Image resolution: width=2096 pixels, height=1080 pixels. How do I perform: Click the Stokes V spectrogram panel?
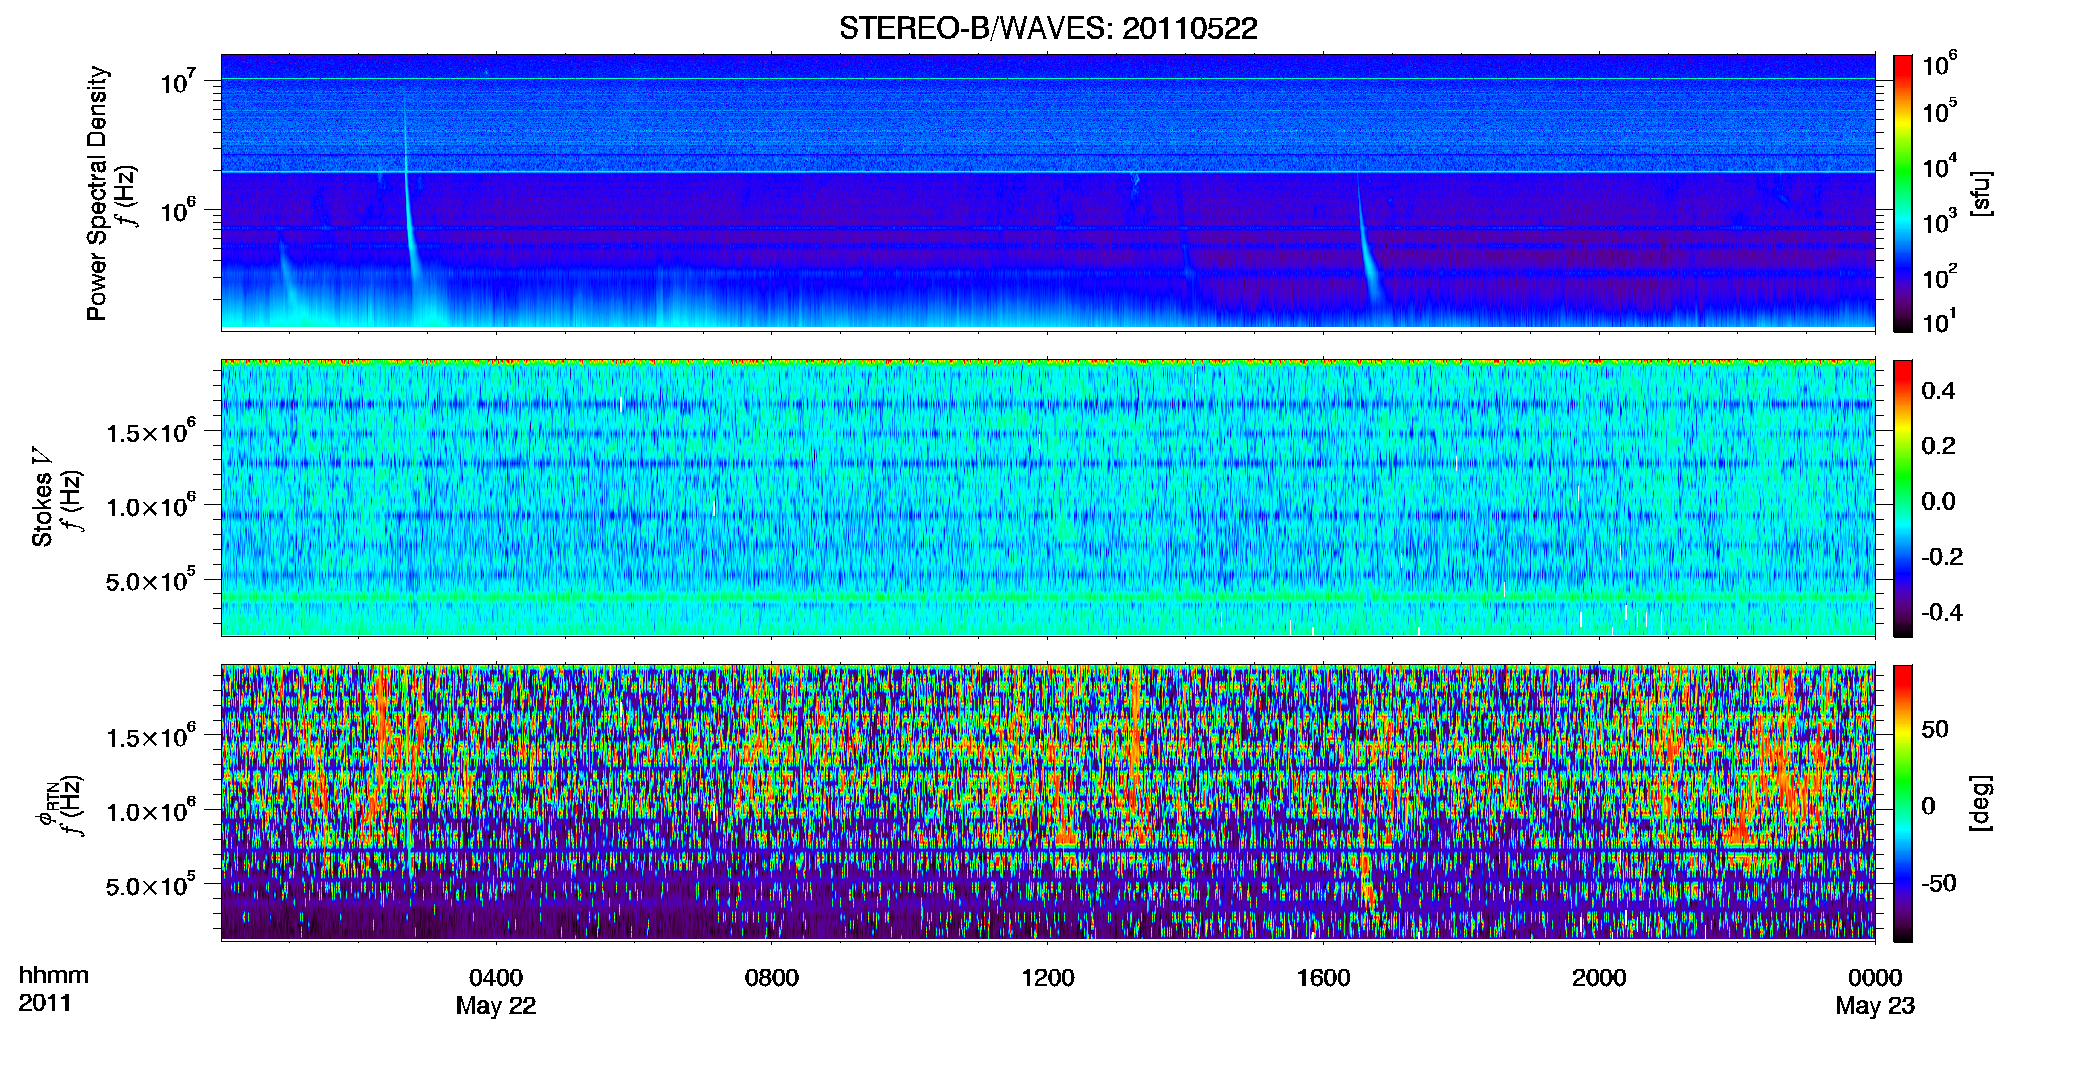coord(1048,498)
